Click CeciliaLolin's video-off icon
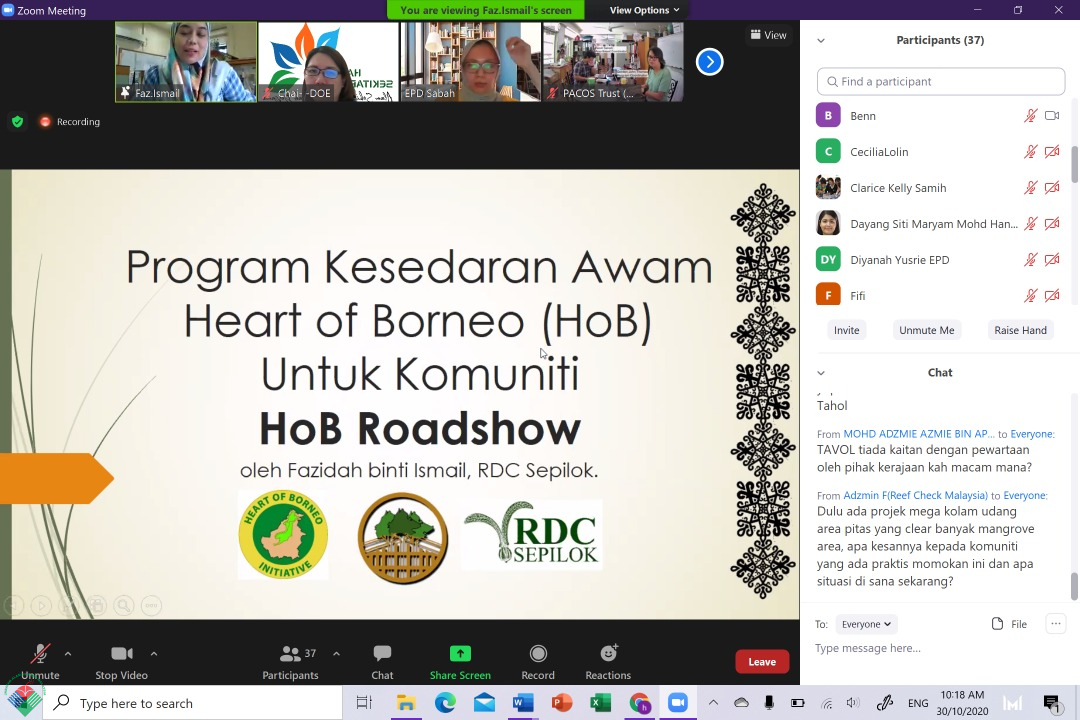 (1052, 152)
